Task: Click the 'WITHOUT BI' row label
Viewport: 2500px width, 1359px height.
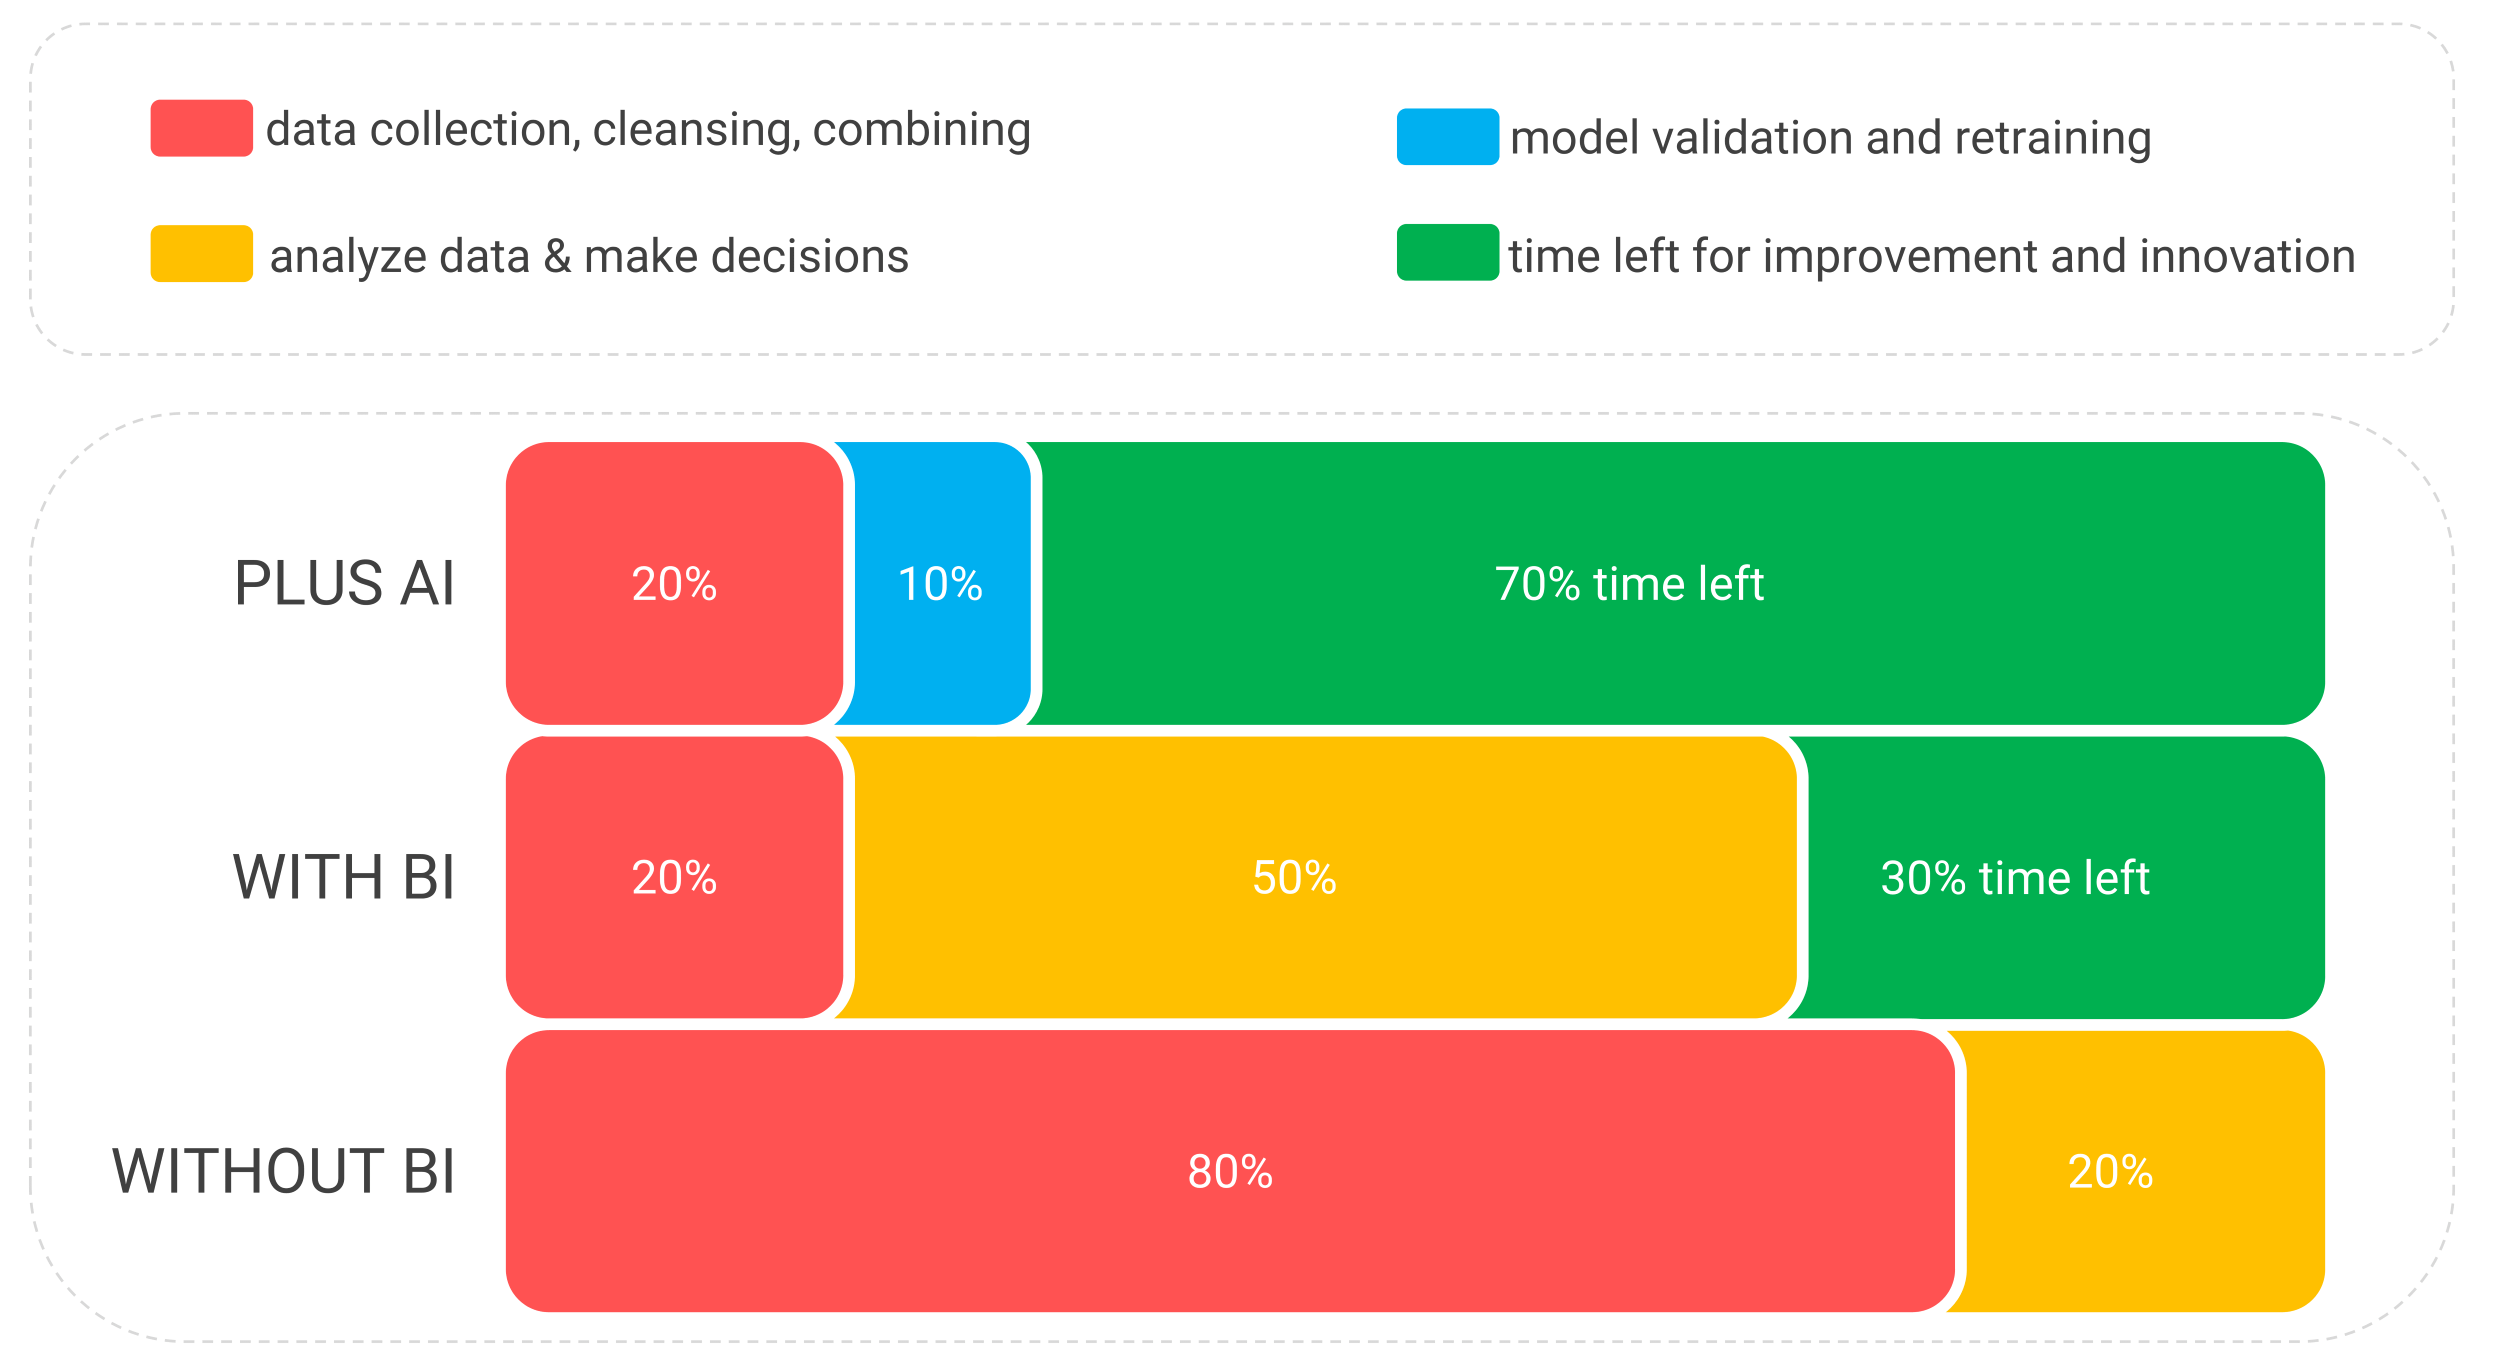Action: pos(284,1171)
